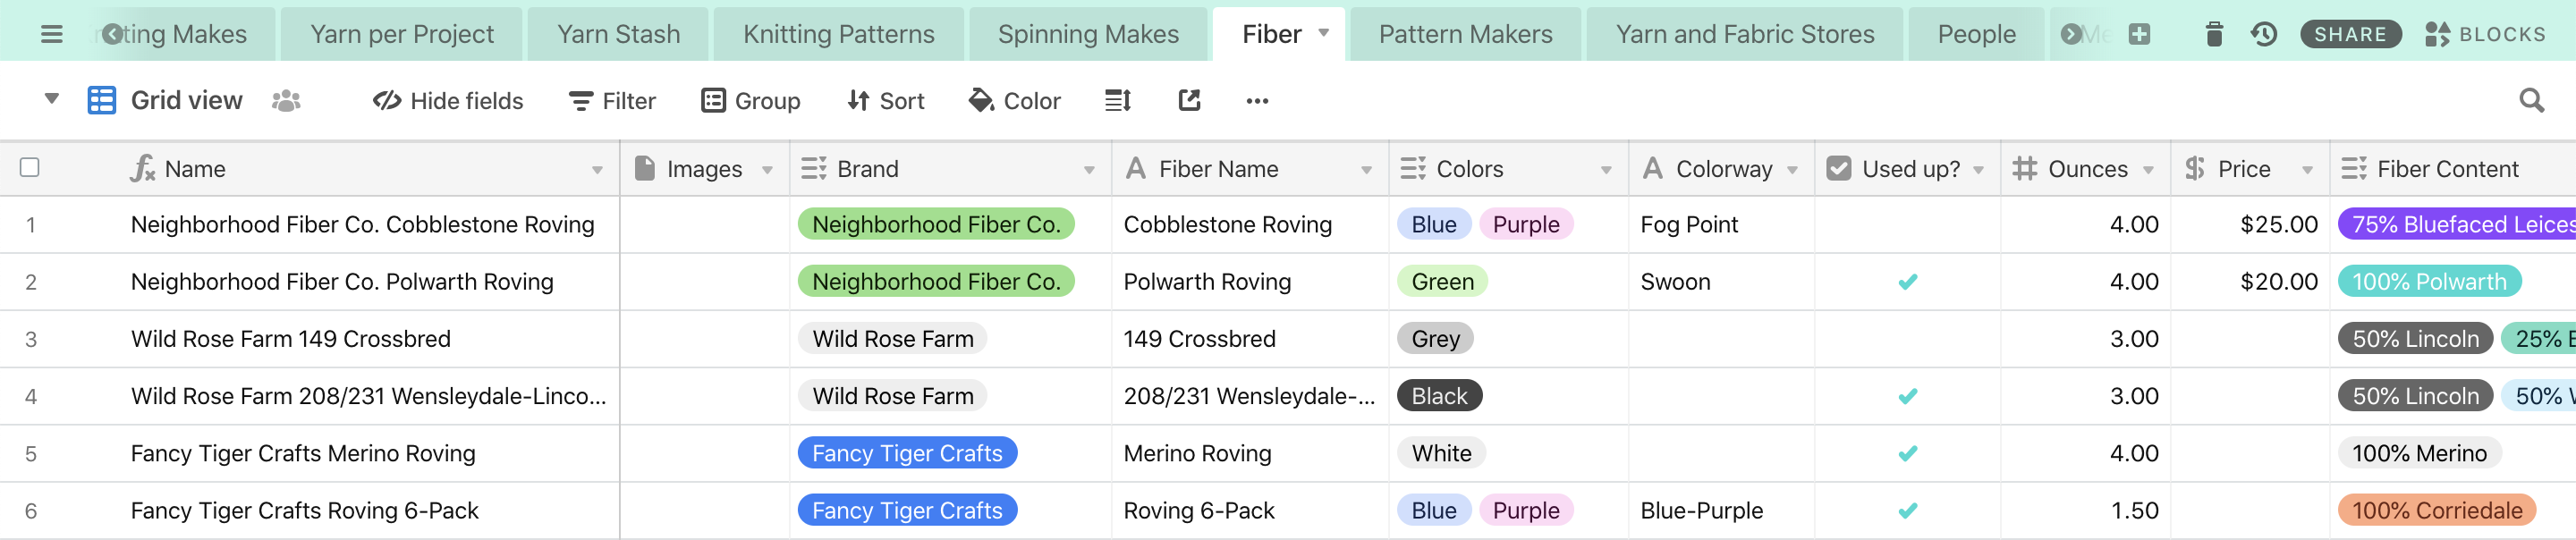Image resolution: width=2576 pixels, height=540 pixels.
Task: Switch to the Yarn per Project tab
Action: [x=402, y=34]
